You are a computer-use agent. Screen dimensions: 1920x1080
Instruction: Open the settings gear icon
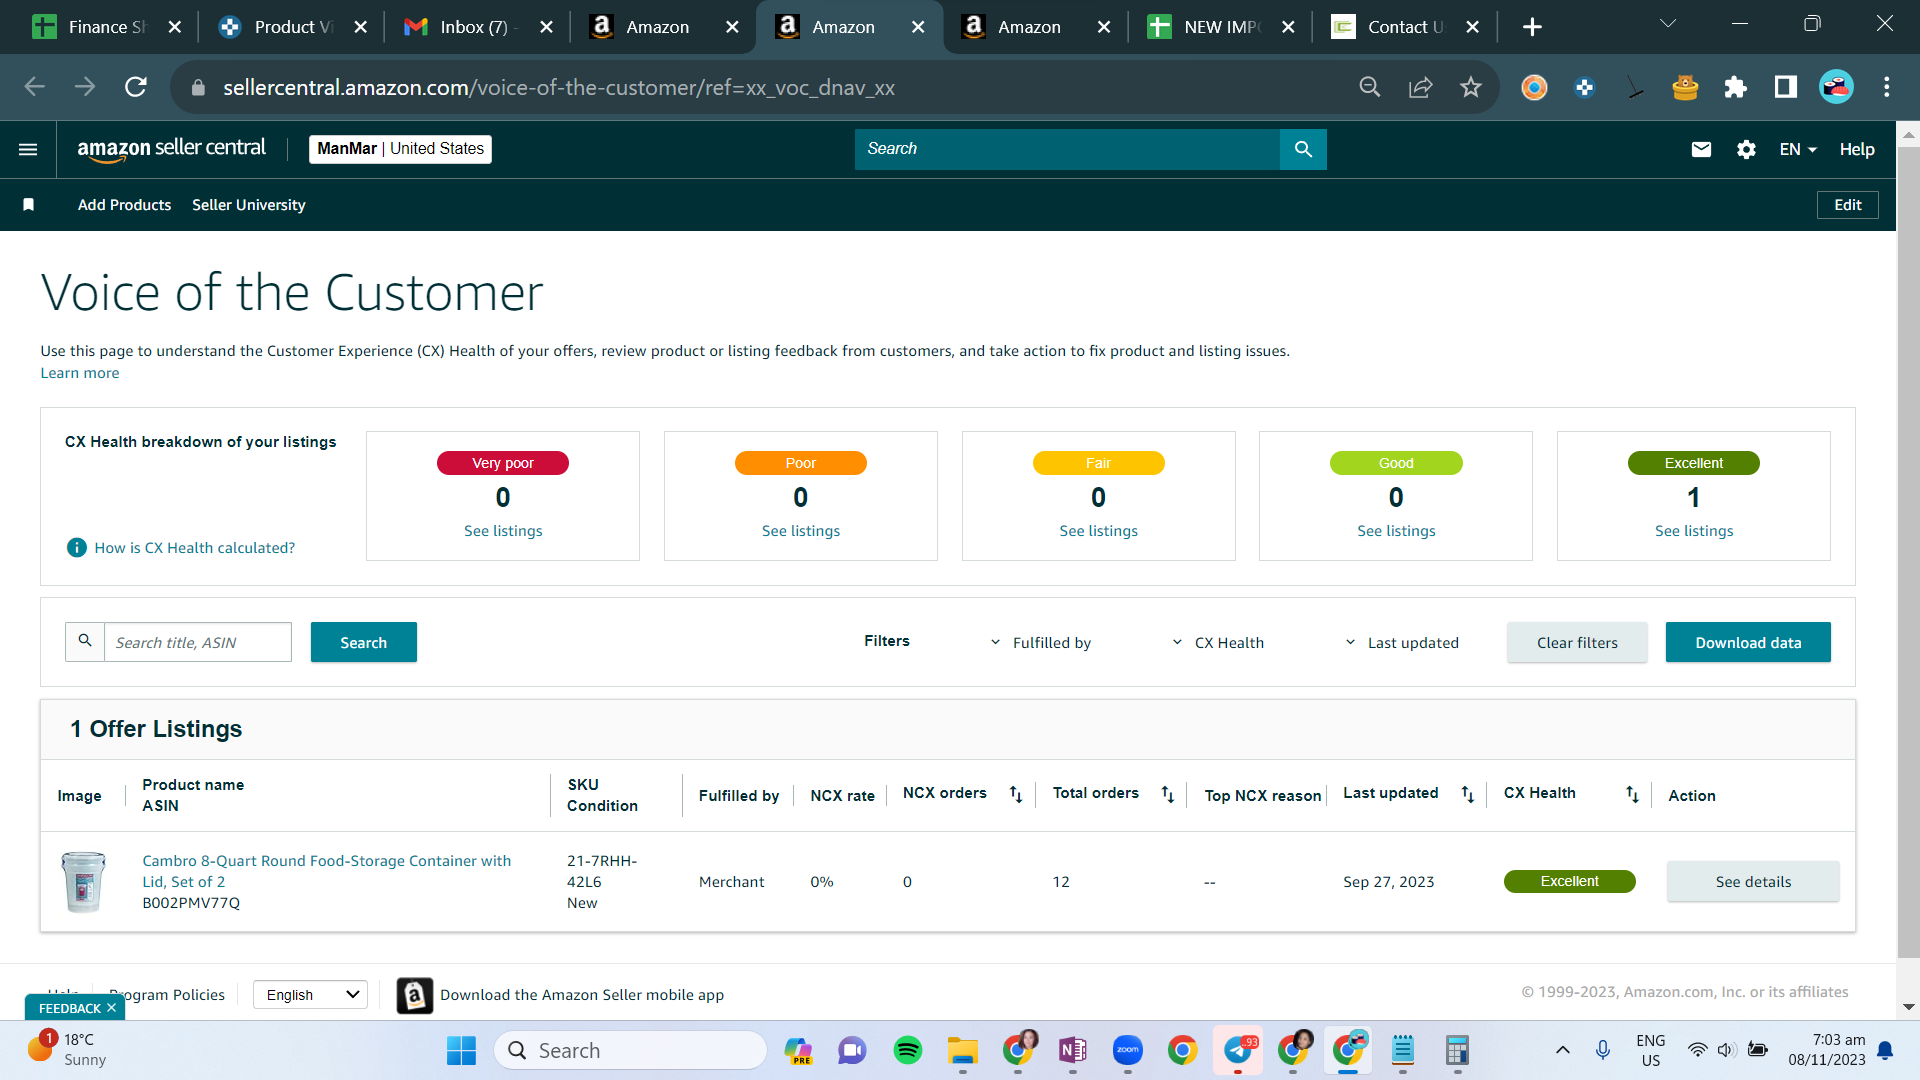click(x=1746, y=149)
